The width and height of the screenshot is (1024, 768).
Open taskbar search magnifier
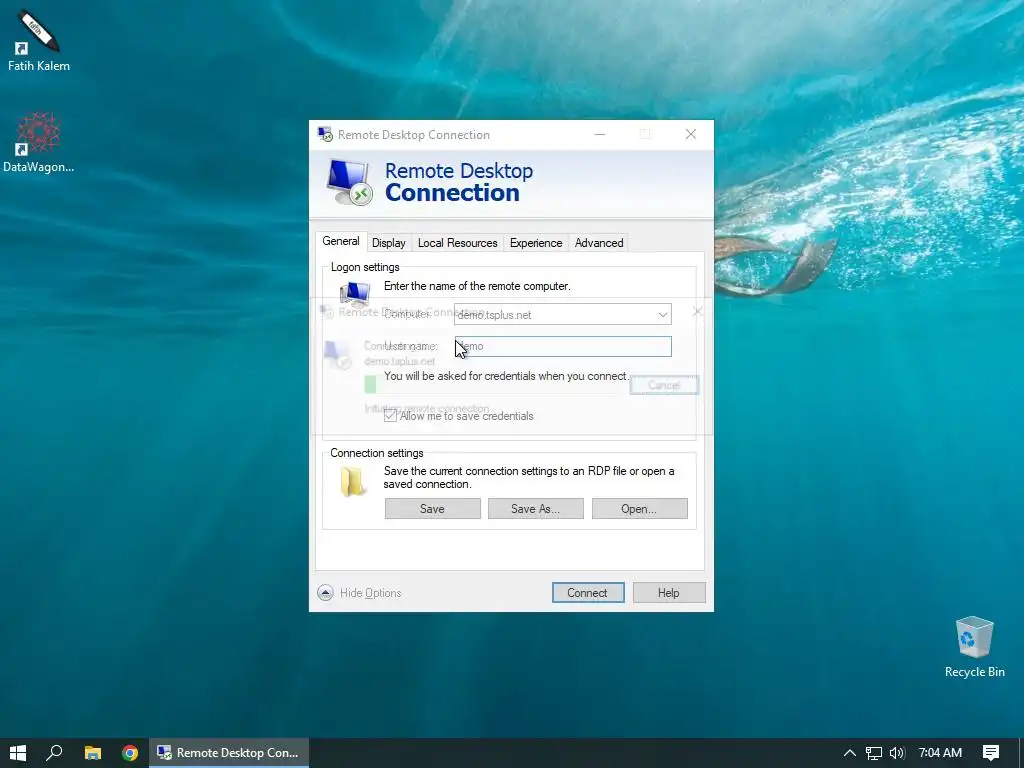54,752
